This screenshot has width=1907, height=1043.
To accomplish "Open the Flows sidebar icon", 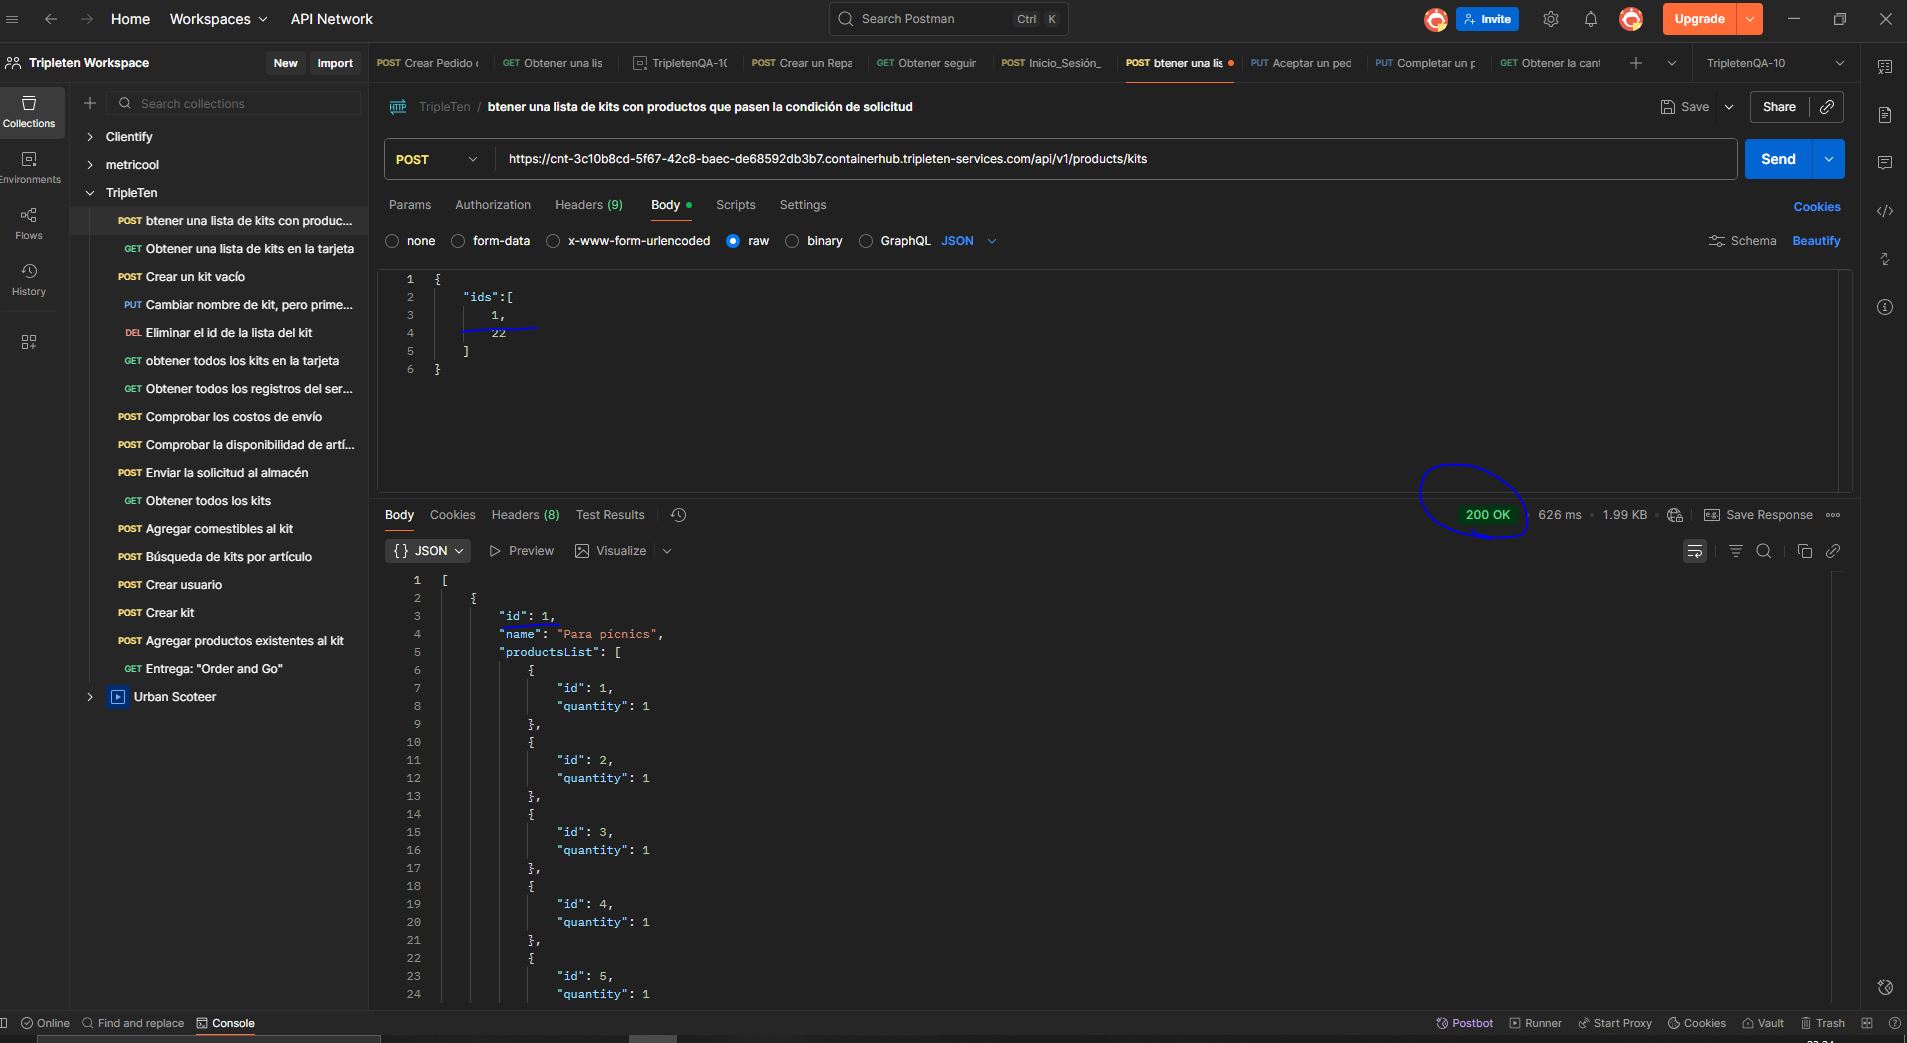I will (x=29, y=223).
